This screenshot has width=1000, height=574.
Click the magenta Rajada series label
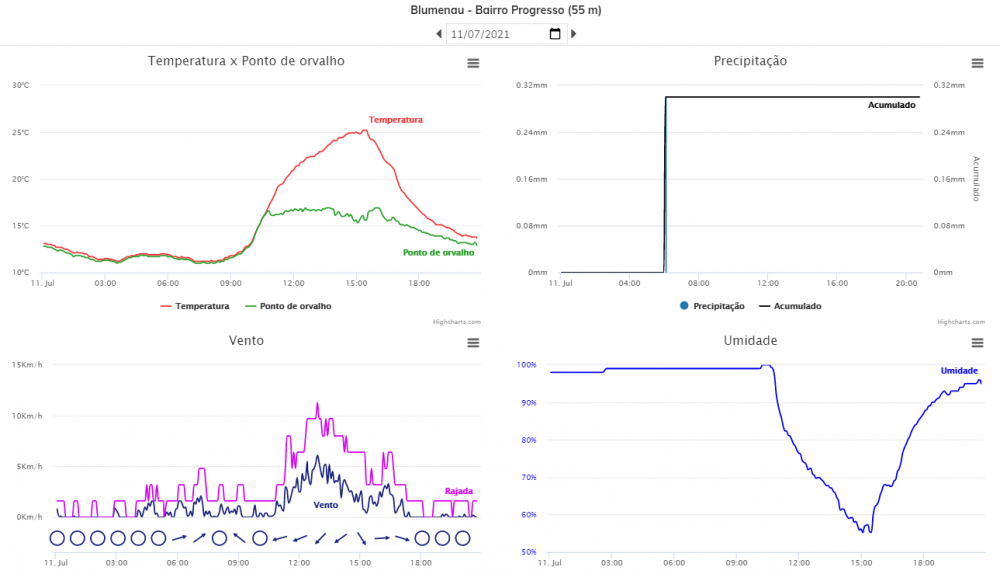pos(458,491)
